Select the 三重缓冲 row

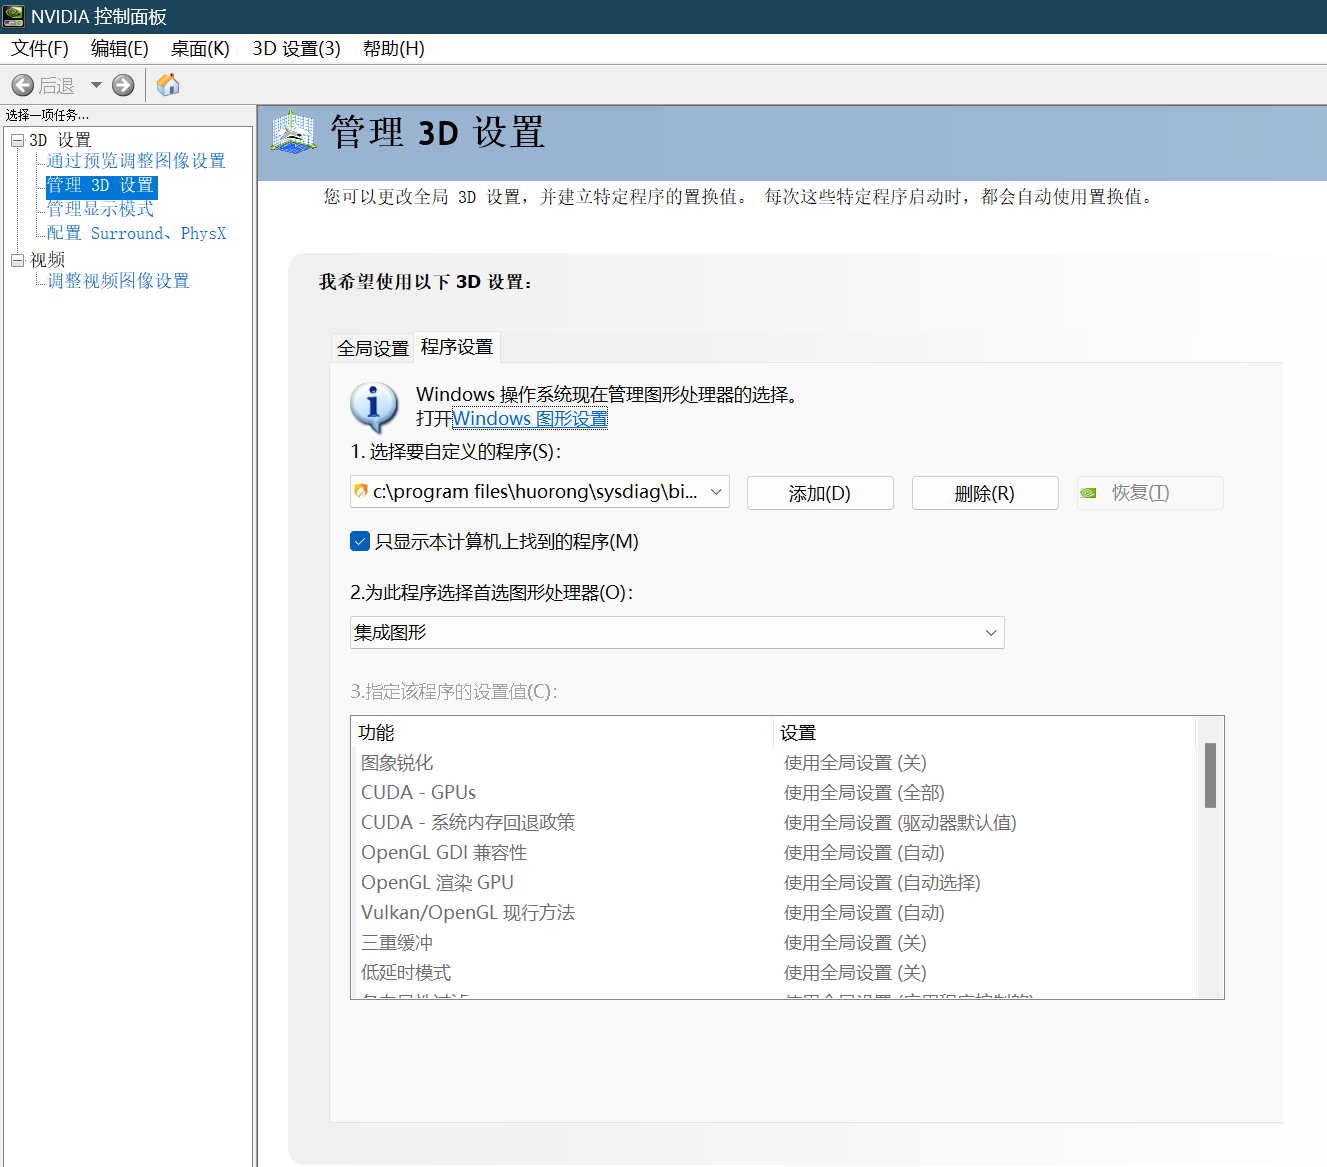[x=774, y=943]
